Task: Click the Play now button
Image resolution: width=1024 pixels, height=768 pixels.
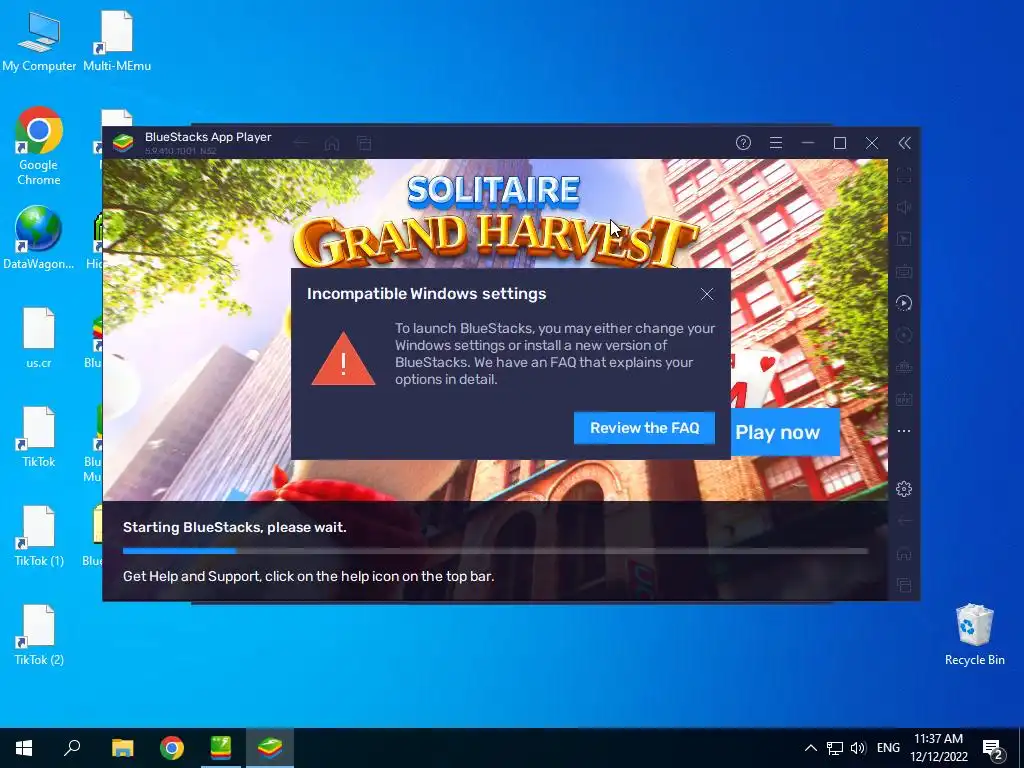Action: click(x=785, y=432)
